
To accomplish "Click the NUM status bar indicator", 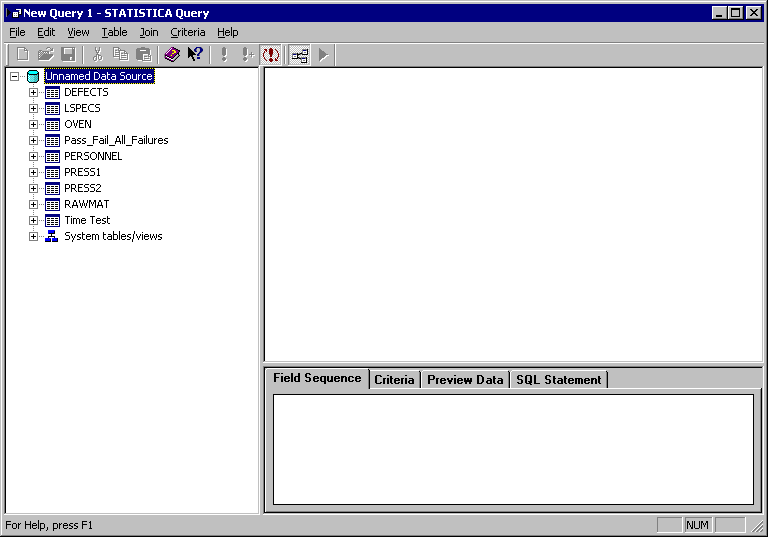I will pos(697,525).
